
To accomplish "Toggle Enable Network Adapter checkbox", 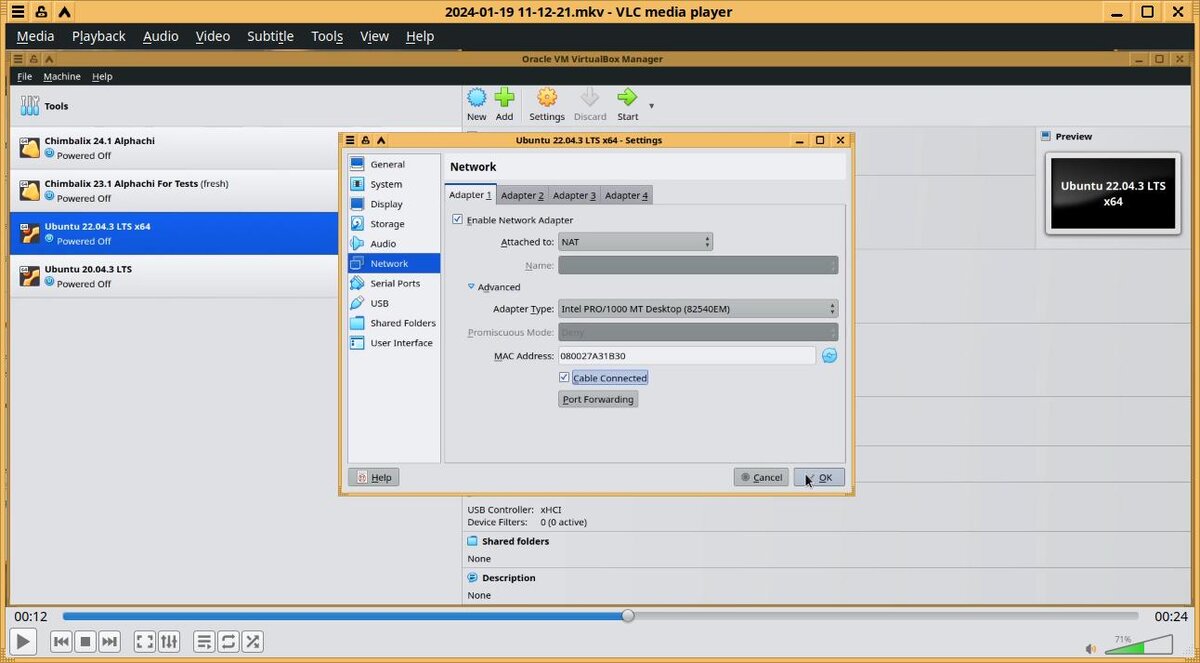I will [x=457, y=220].
